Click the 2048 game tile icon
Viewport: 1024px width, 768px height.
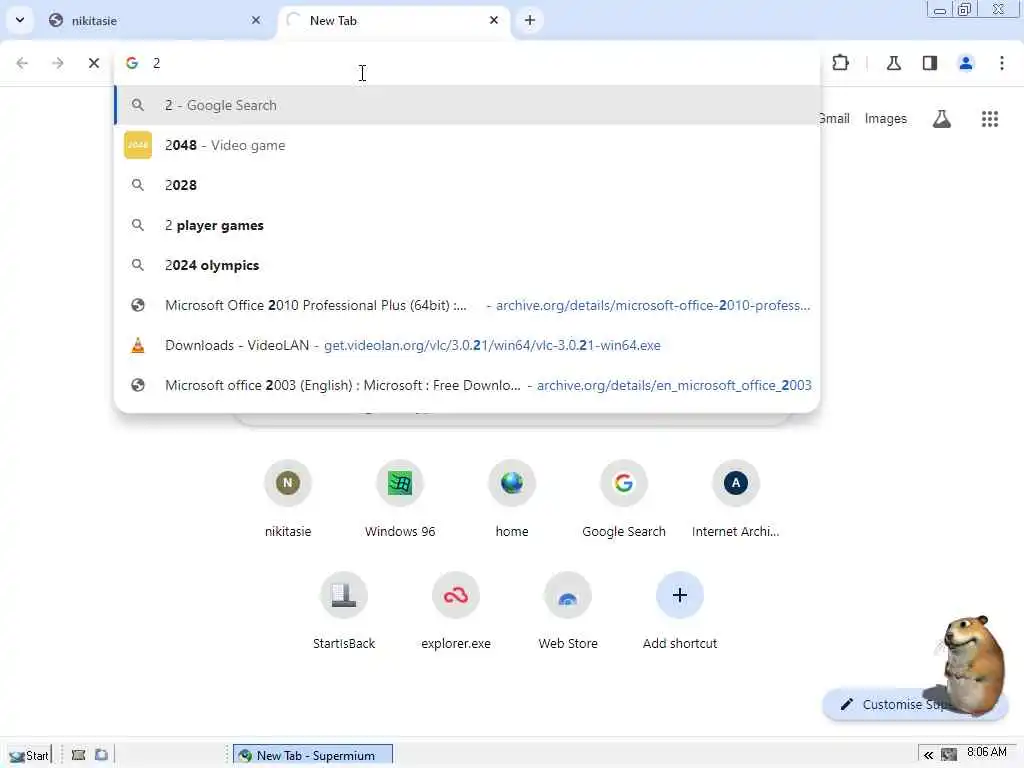138,145
